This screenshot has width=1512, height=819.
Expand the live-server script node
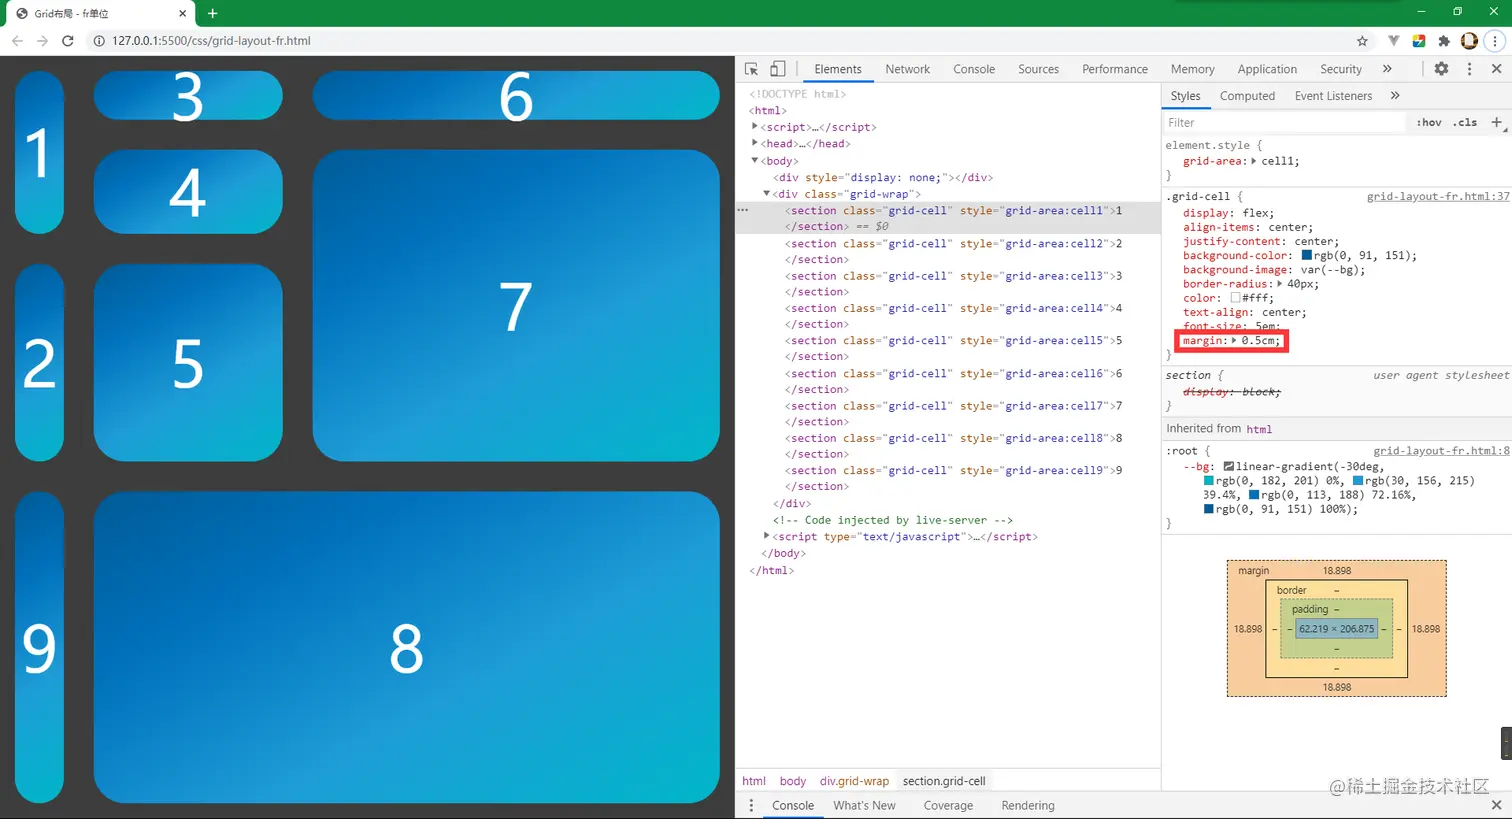(x=767, y=536)
